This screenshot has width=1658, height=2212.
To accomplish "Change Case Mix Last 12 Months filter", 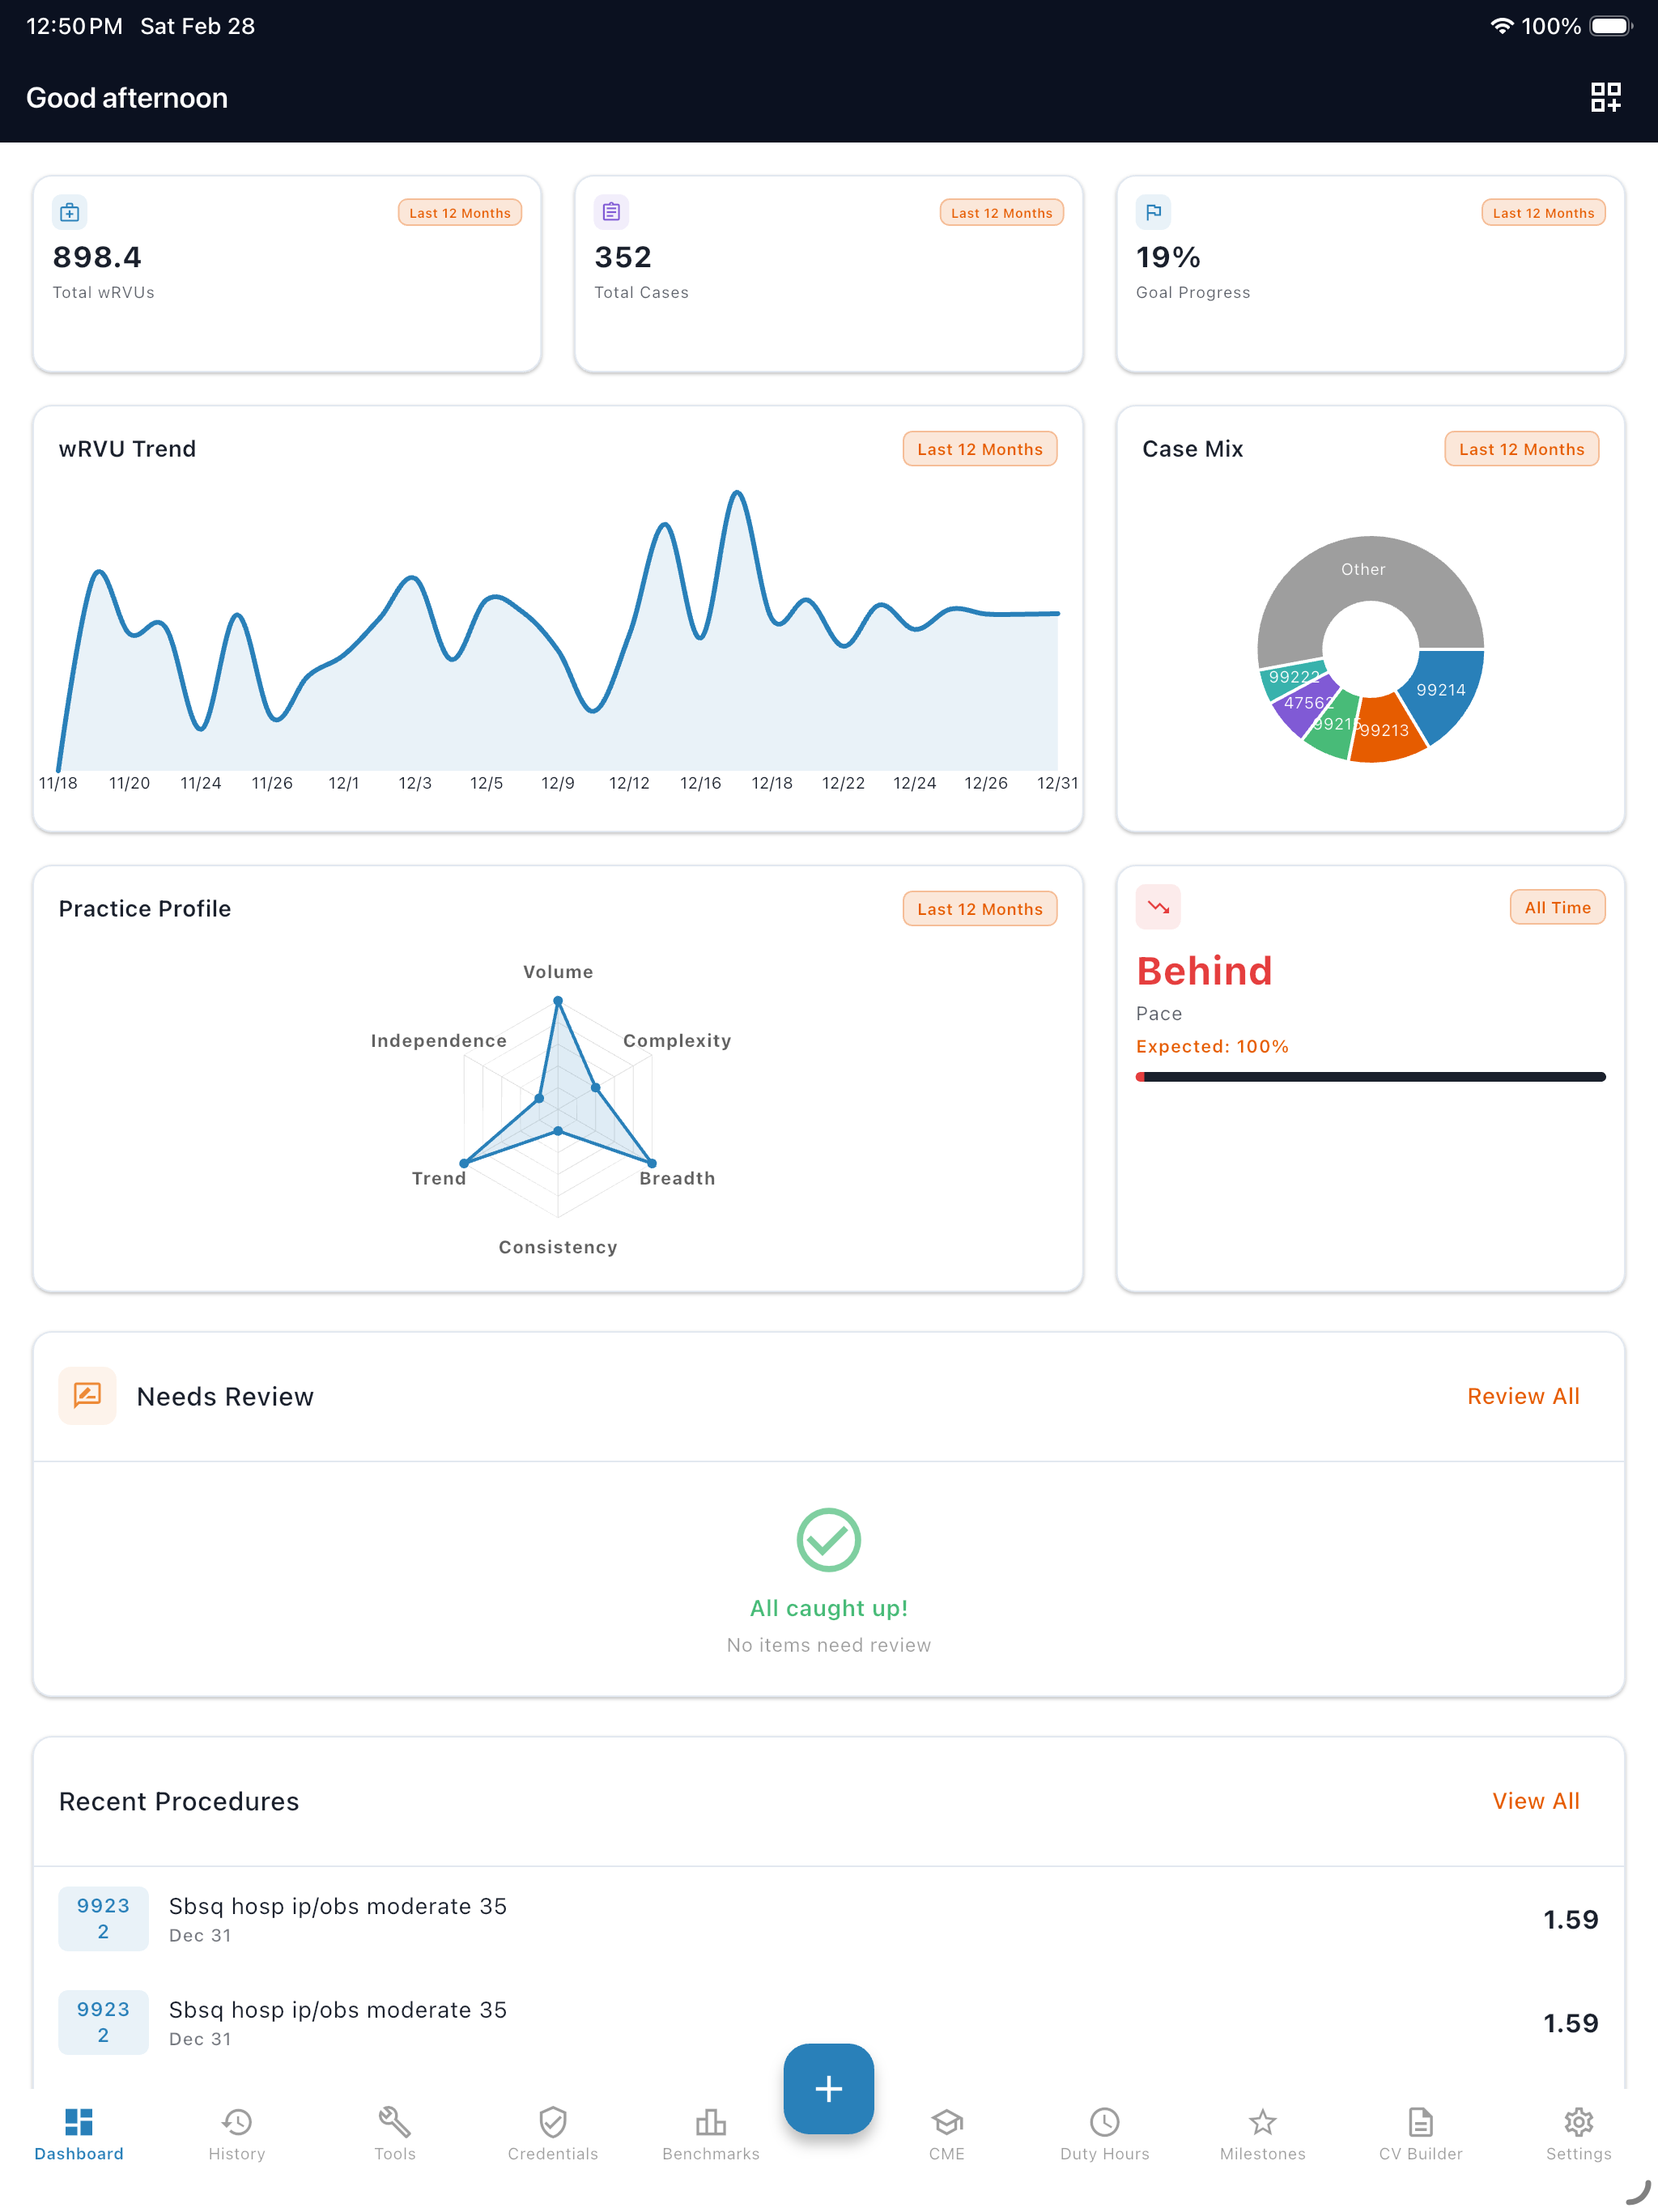I will click(x=1520, y=449).
